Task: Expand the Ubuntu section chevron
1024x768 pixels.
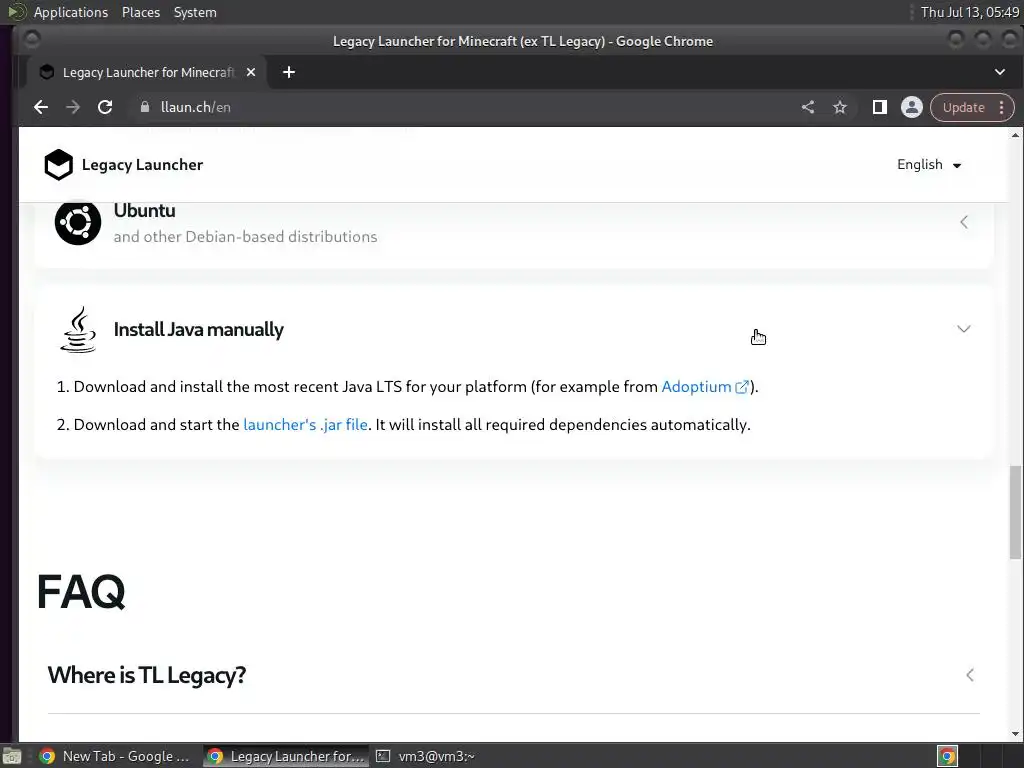Action: point(964,222)
